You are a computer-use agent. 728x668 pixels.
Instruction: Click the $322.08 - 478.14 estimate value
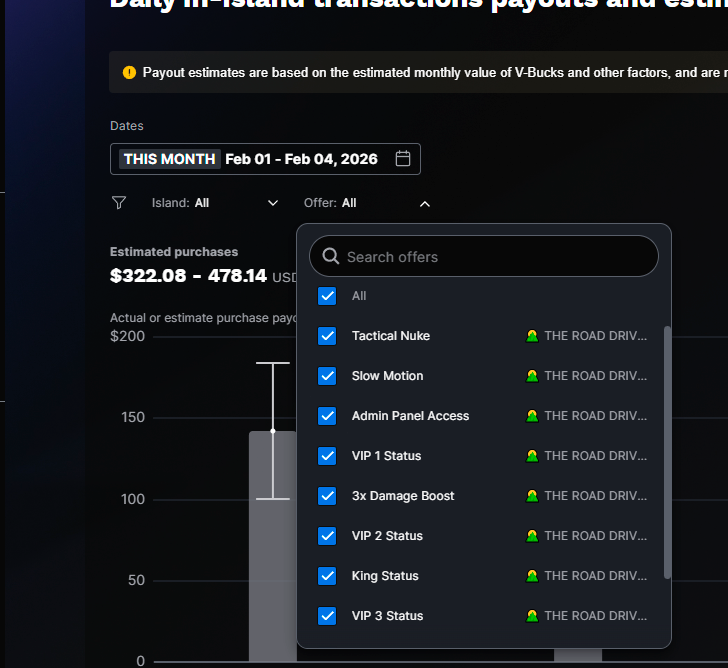[188, 276]
